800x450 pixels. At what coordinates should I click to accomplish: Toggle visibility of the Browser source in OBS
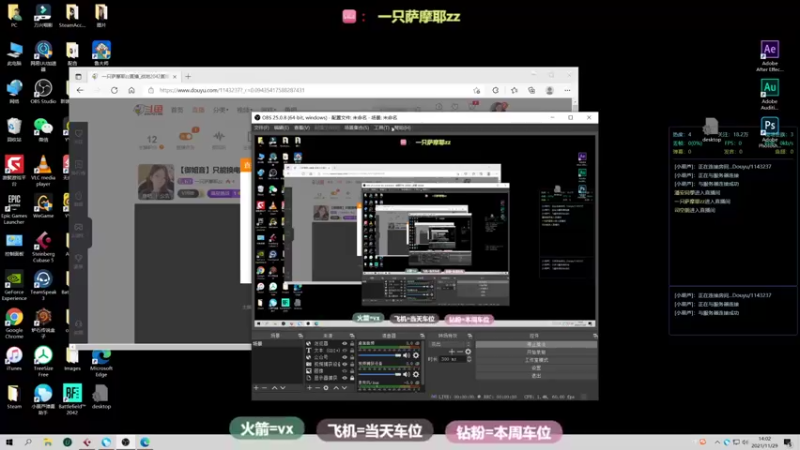(x=344, y=343)
